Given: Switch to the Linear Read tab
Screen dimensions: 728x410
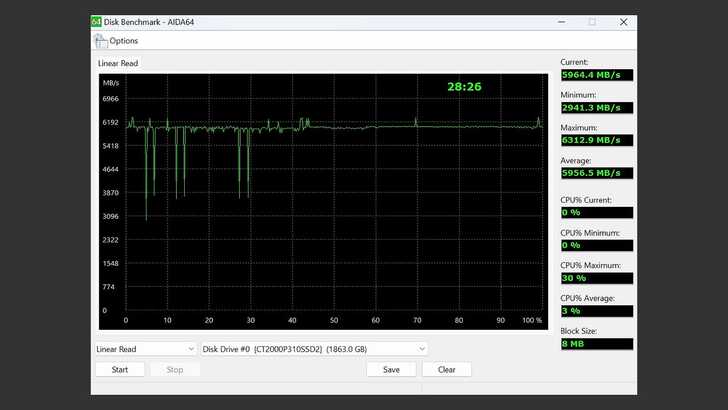Looking at the screenshot, I should 118,63.
